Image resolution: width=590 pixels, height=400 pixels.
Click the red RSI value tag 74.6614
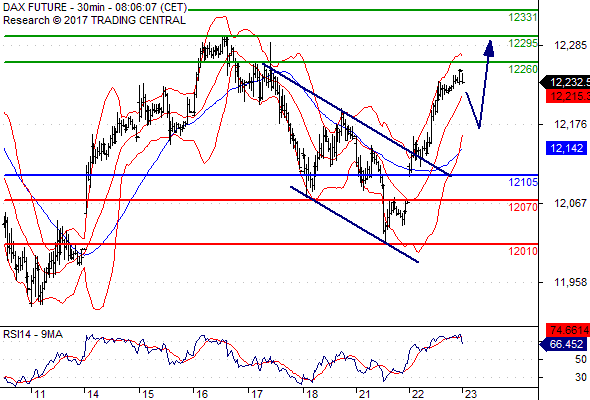click(x=568, y=330)
